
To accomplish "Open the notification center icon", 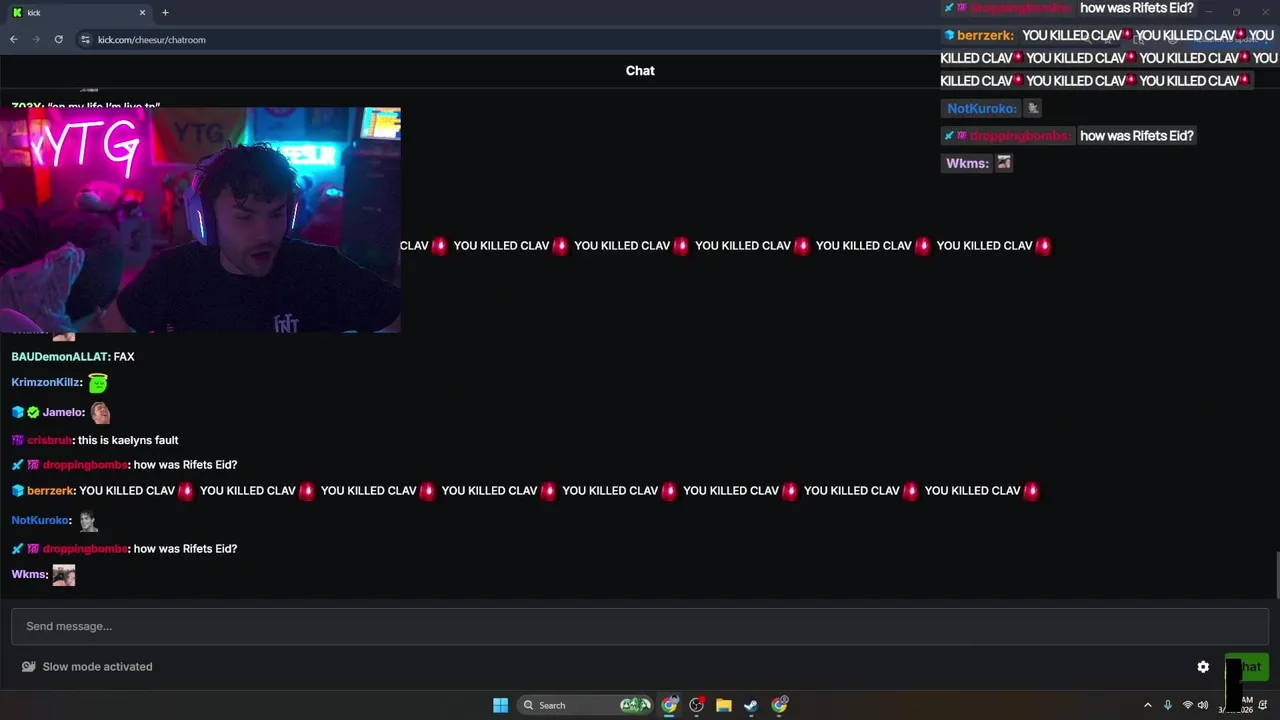I will tap(1263, 705).
